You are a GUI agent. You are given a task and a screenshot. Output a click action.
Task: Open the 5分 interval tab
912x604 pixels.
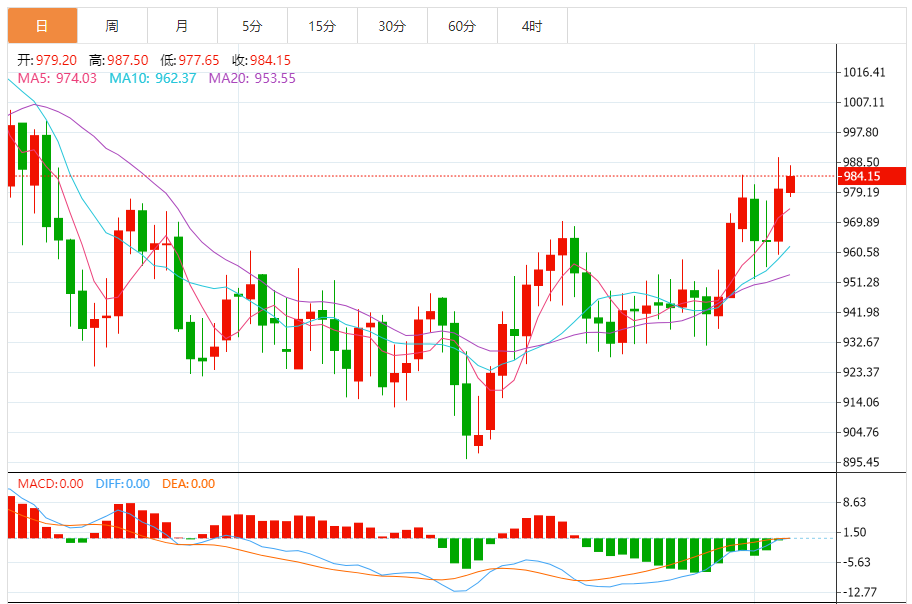(x=252, y=26)
